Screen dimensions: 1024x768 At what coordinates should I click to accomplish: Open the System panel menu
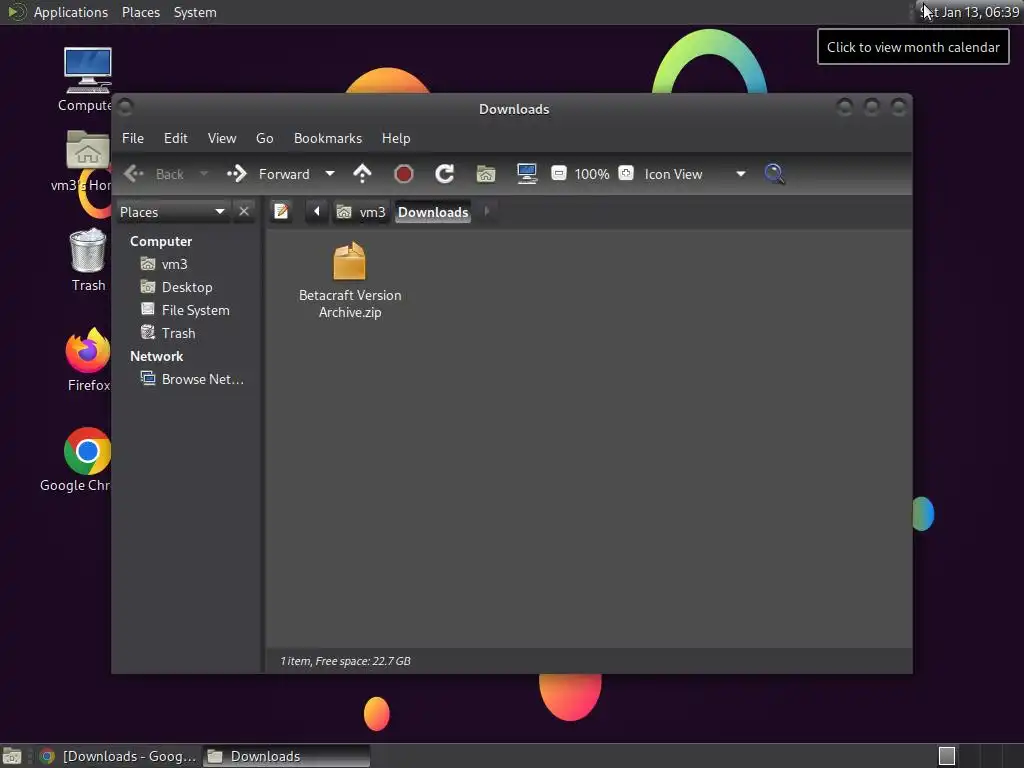[195, 12]
